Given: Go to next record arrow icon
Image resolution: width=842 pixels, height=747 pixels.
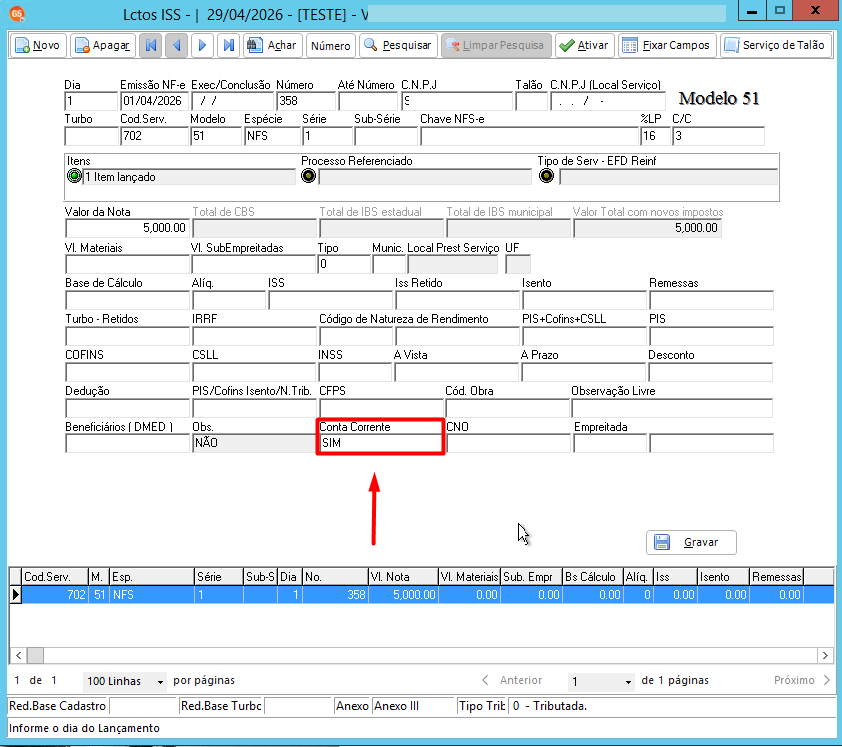Looking at the screenshot, I should point(202,46).
